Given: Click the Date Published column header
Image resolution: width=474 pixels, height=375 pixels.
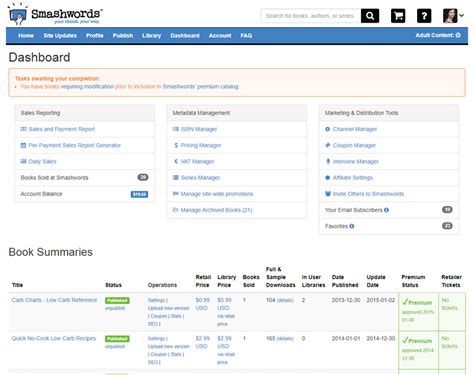Looking at the screenshot, I should (345, 281).
